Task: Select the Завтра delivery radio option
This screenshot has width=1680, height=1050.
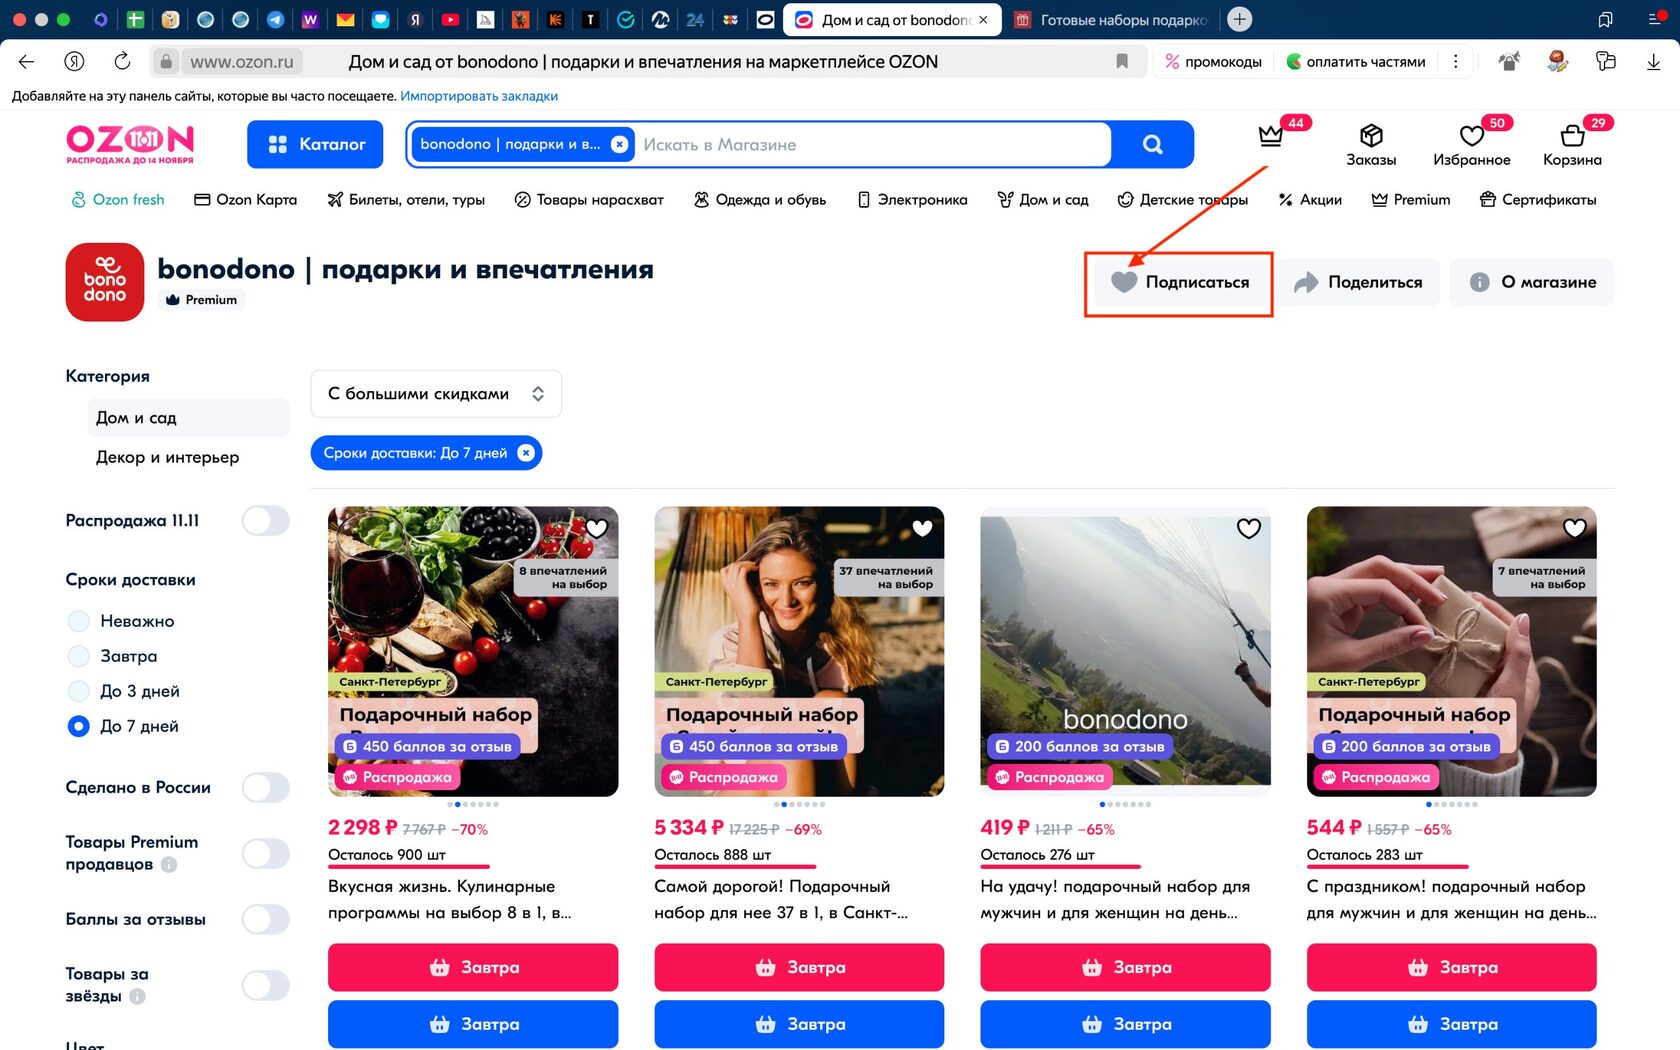Action: pos(79,656)
